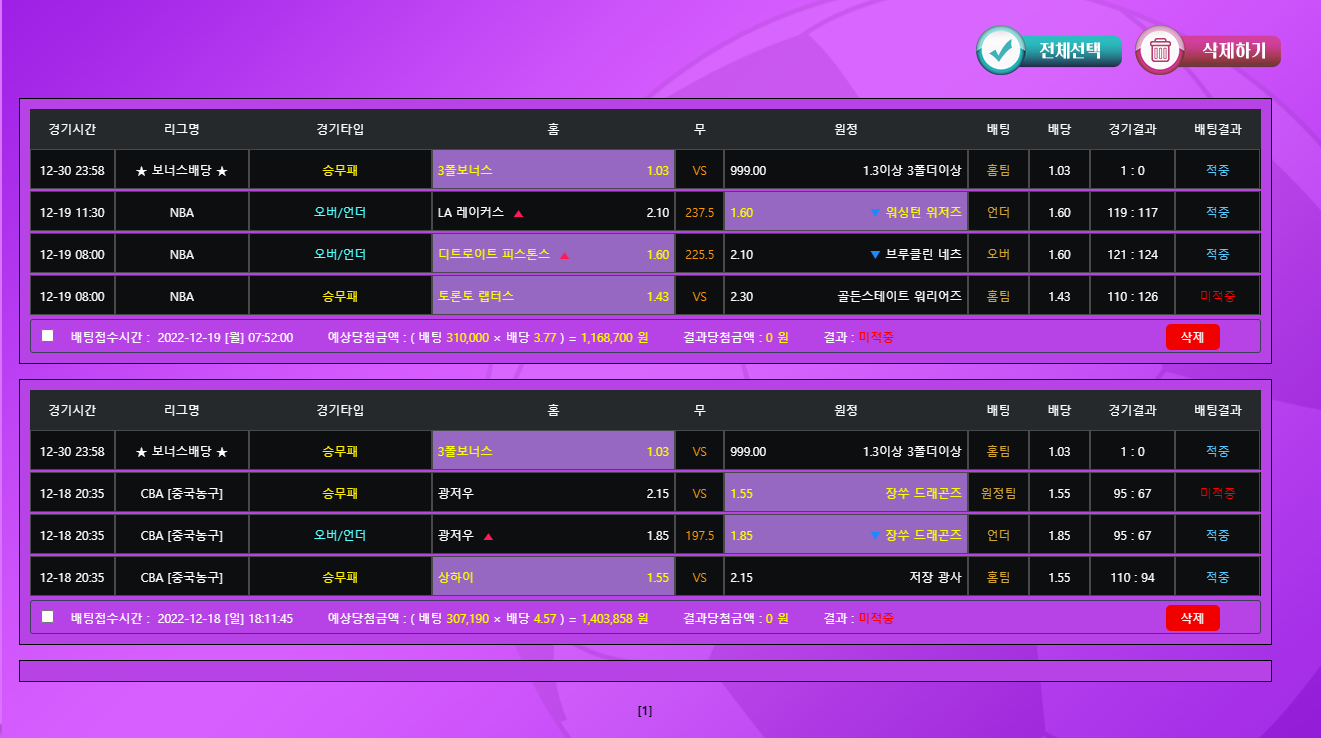Check the box for 2022-12-18 18:11:45 bet

(x=48, y=617)
